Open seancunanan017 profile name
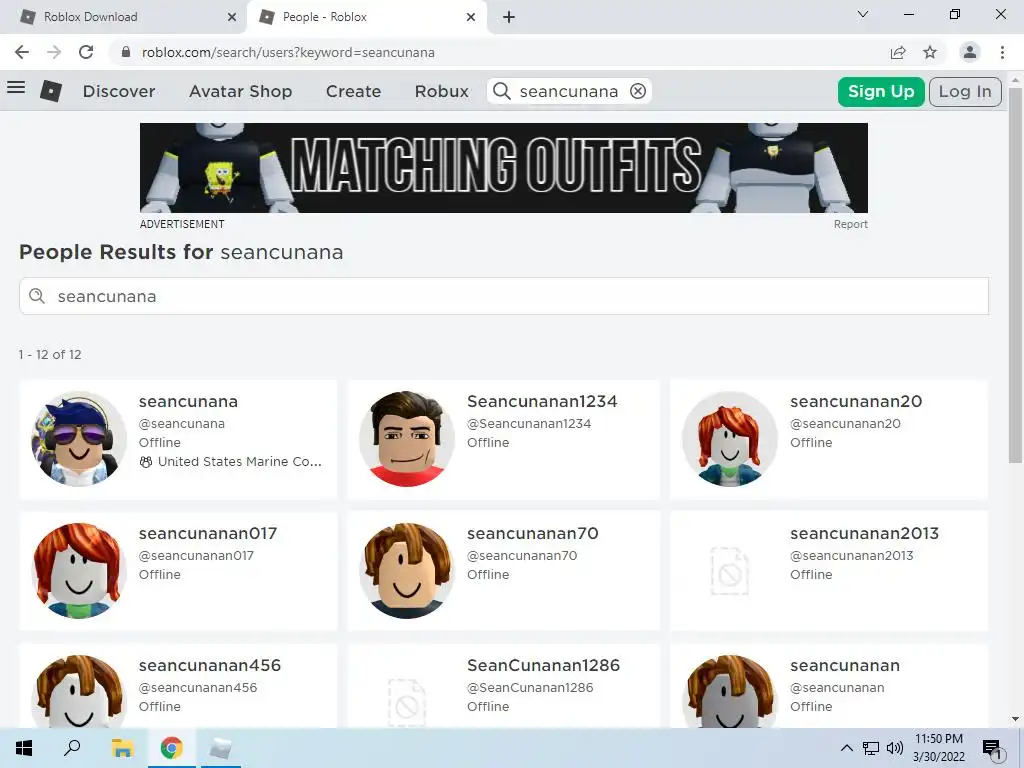Image resolution: width=1024 pixels, height=768 pixels. [208, 534]
